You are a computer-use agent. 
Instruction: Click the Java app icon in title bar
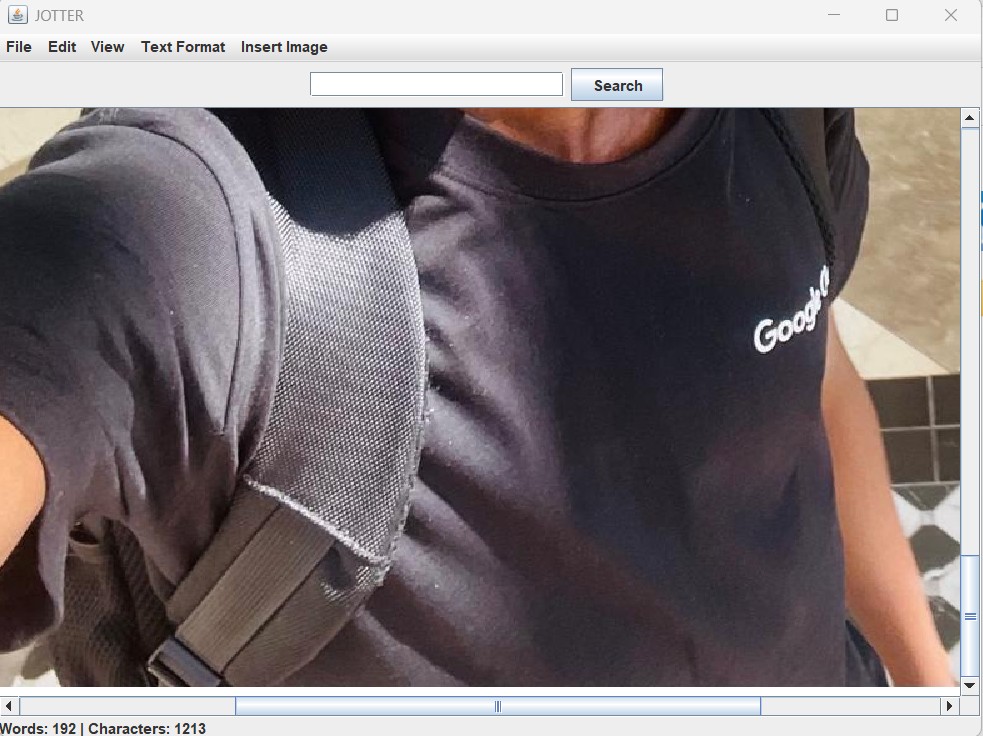tap(17, 15)
